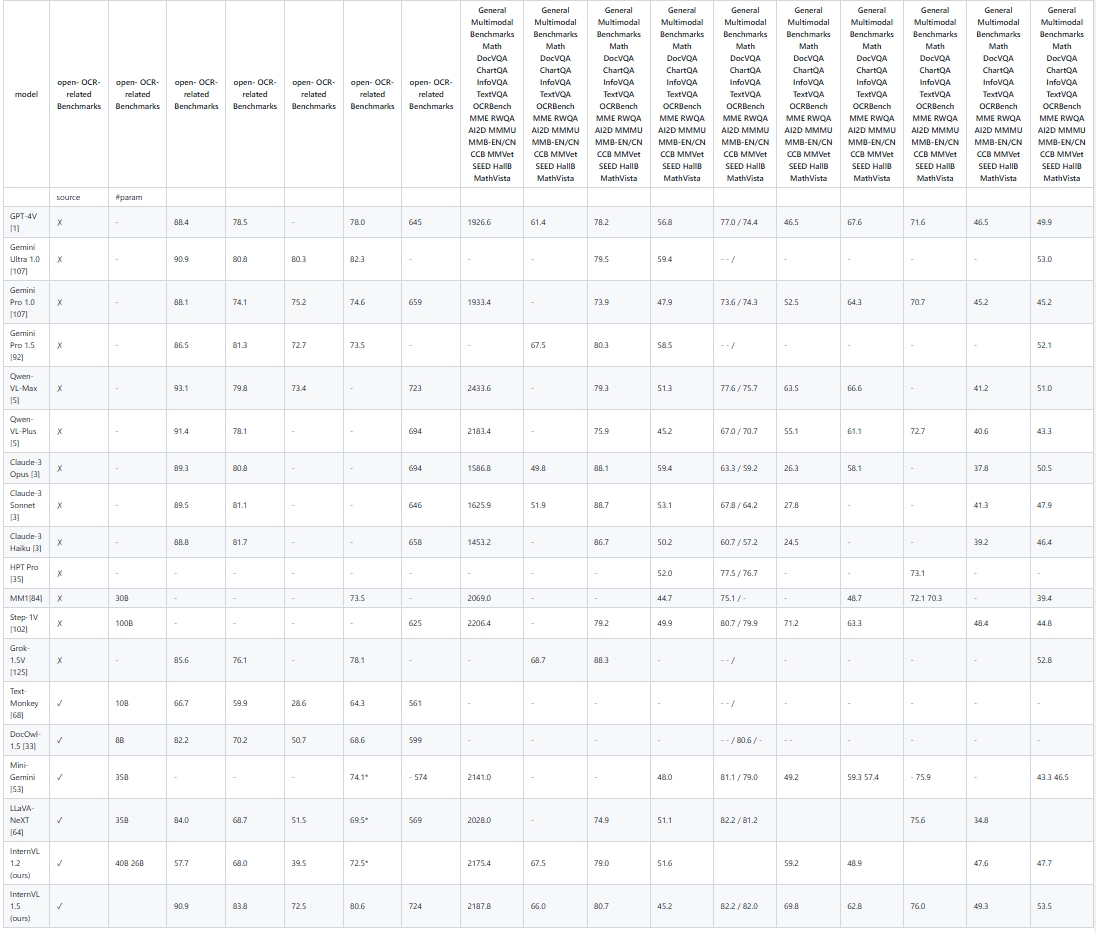Select the cell reading "67.8 / 64.2"
Screen dimensions: 1096x933
[x=745, y=505]
